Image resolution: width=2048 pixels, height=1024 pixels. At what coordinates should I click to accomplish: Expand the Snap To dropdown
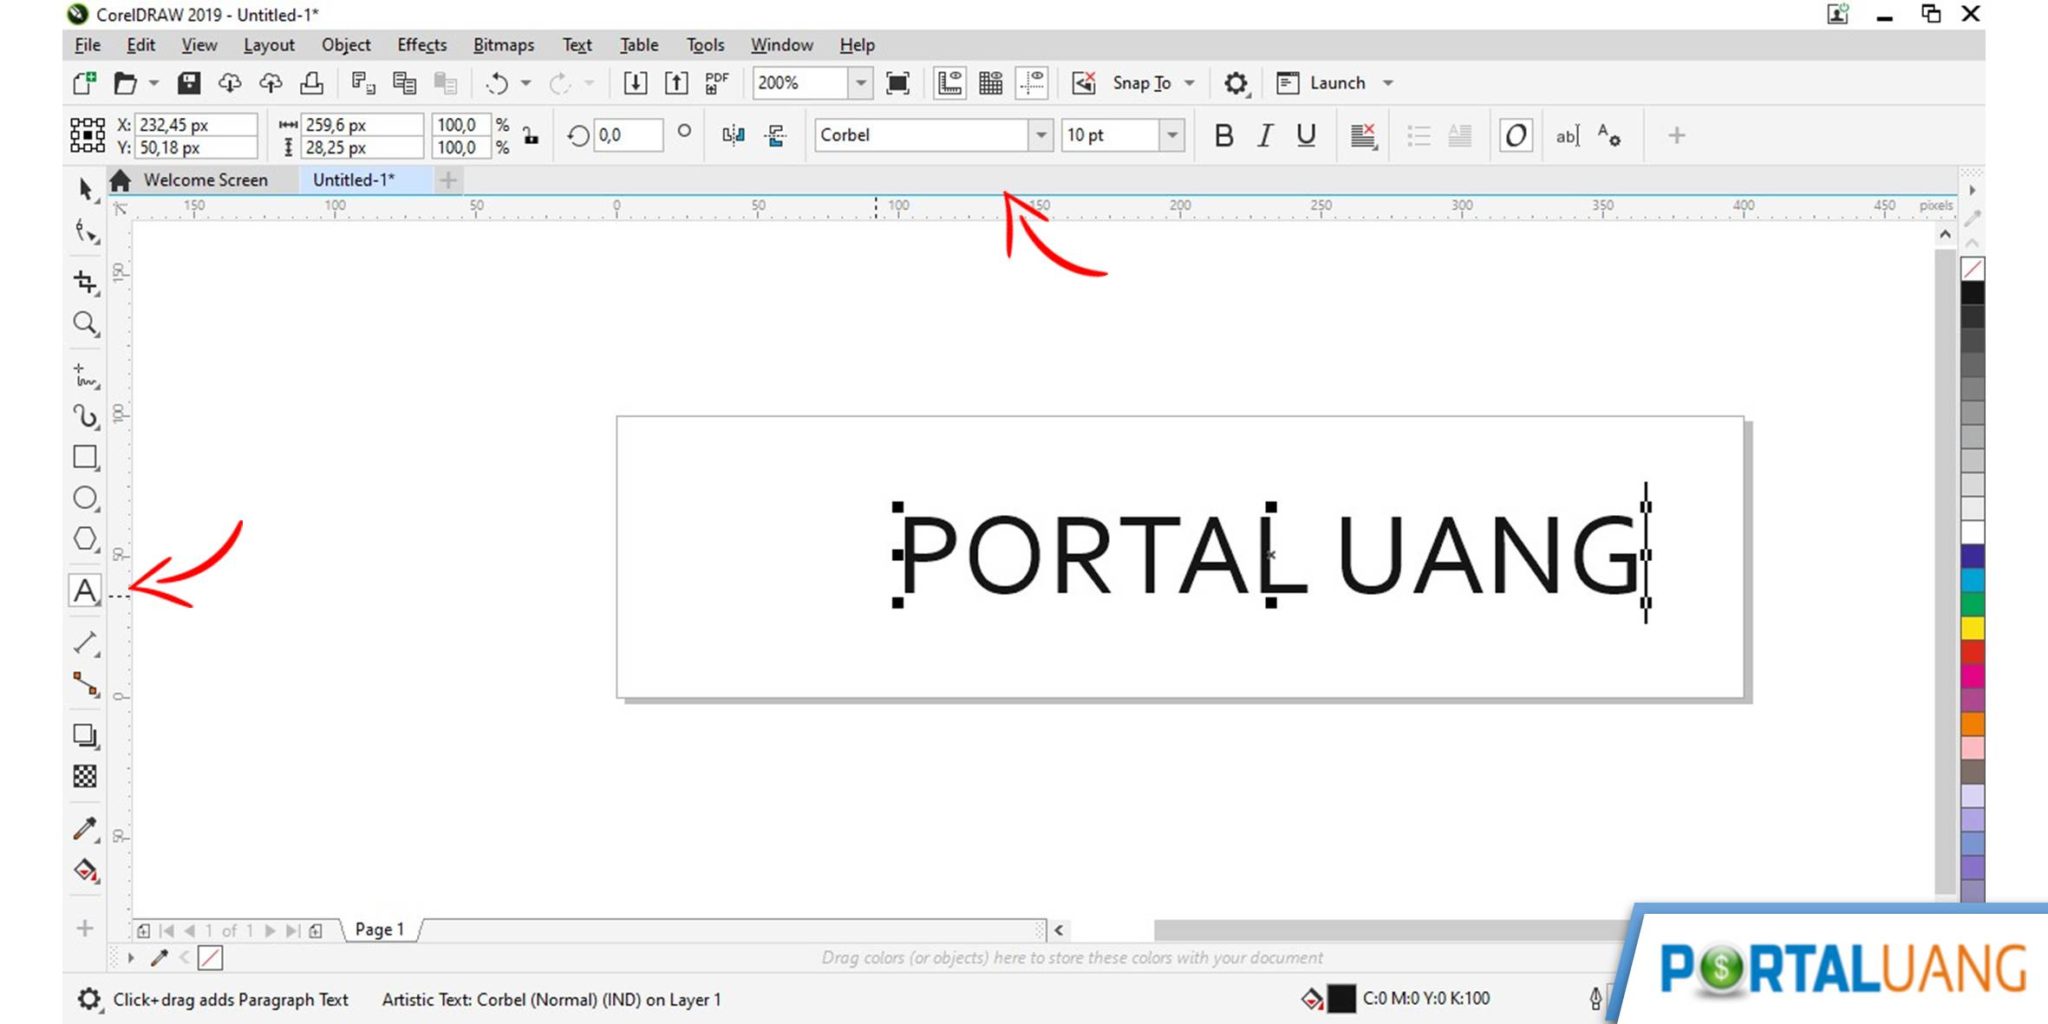[1189, 83]
